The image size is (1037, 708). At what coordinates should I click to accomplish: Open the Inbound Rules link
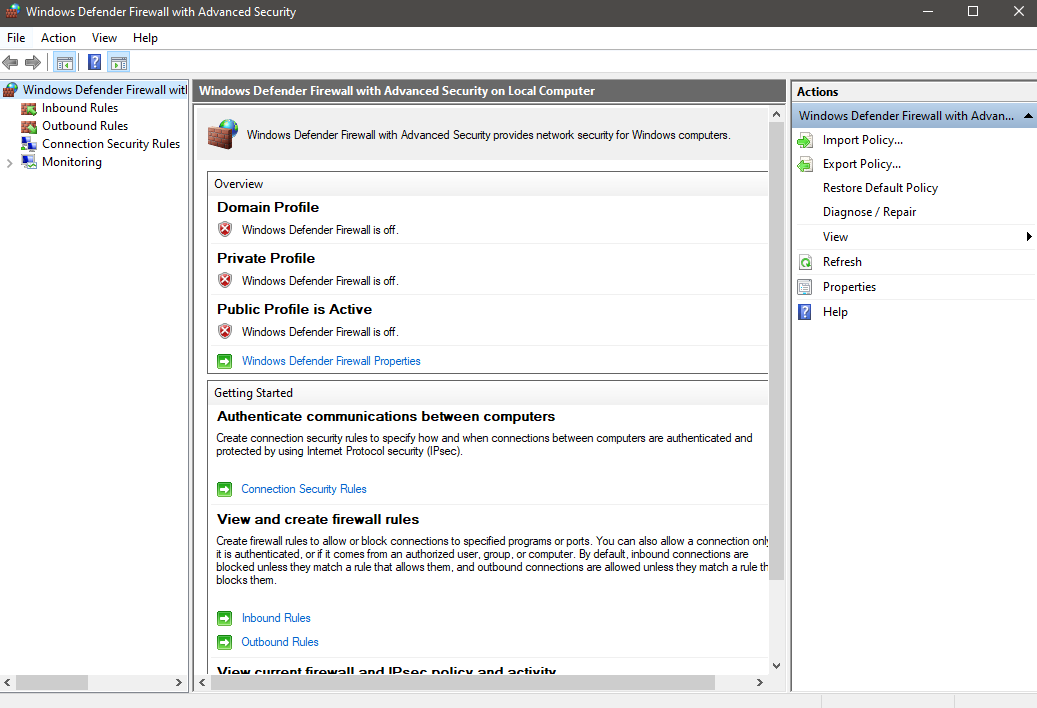point(276,618)
